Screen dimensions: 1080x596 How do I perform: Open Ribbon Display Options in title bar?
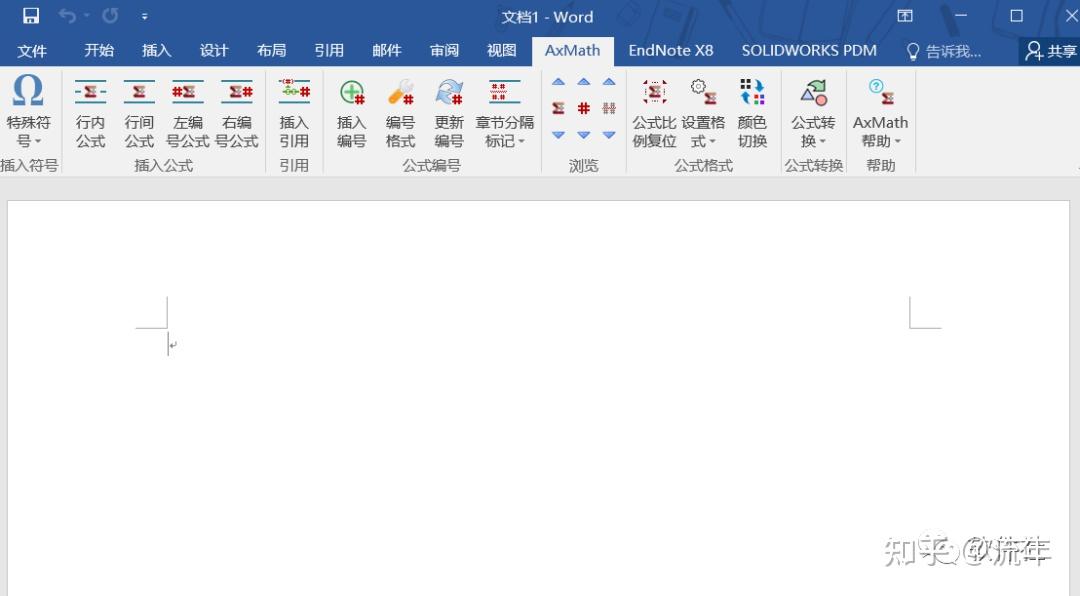(x=905, y=16)
